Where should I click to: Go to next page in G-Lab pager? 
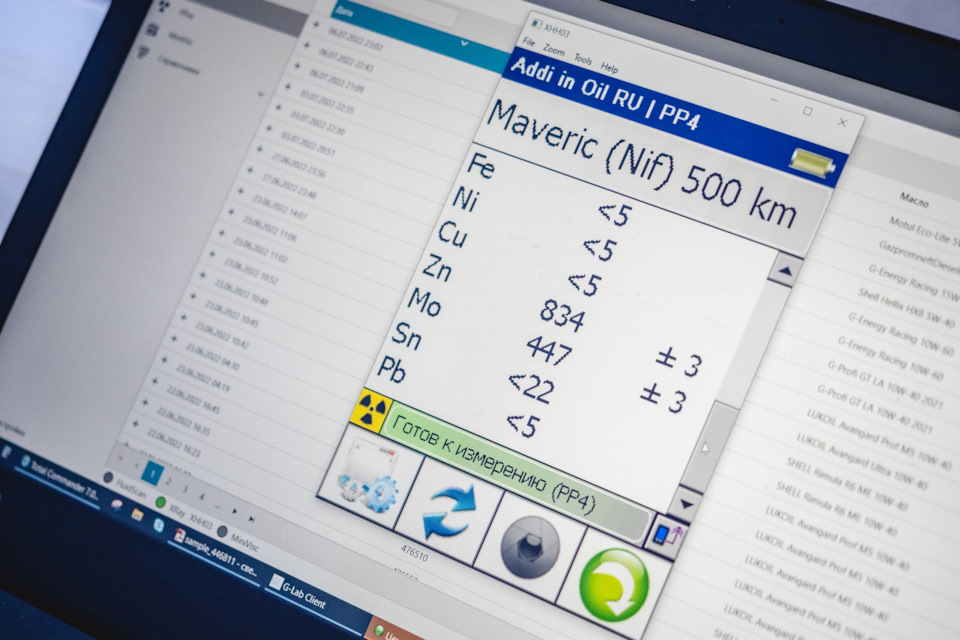pyautogui.click(x=234, y=510)
